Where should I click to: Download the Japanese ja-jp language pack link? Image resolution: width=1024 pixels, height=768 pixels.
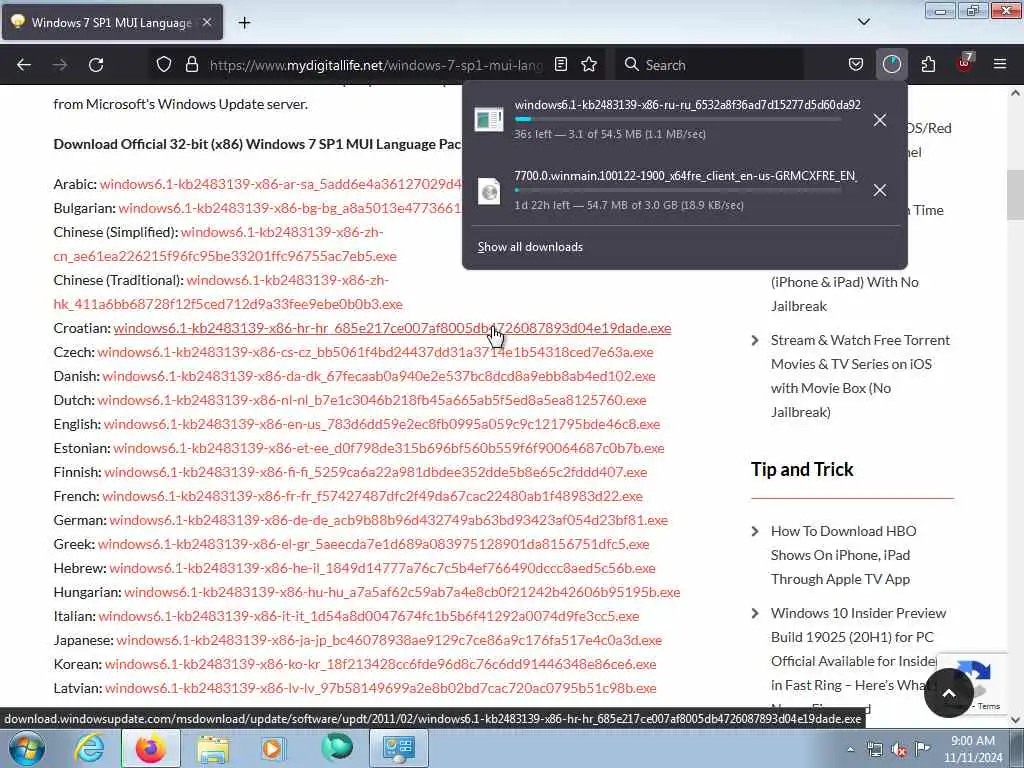pyautogui.click(x=389, y=641)
